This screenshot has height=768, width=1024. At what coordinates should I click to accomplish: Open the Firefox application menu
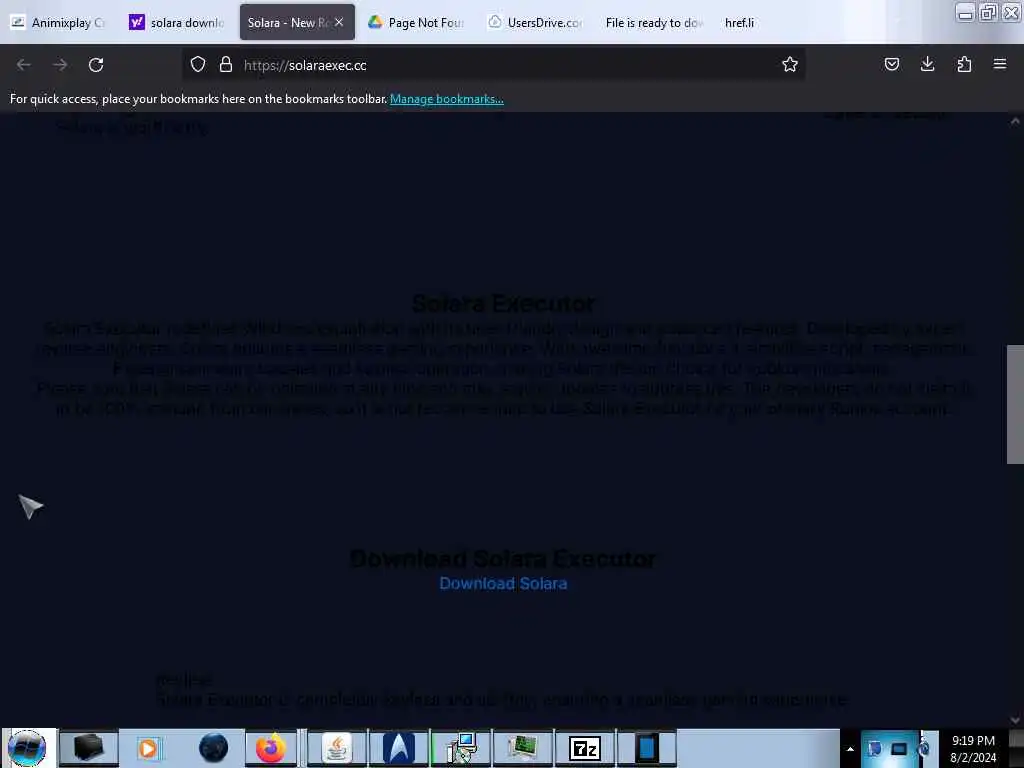999,65
